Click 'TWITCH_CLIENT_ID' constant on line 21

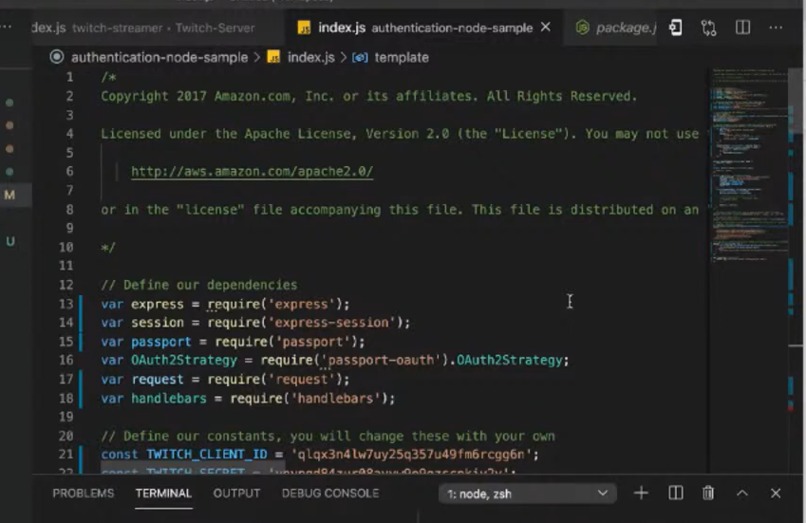tap(207, 455)
